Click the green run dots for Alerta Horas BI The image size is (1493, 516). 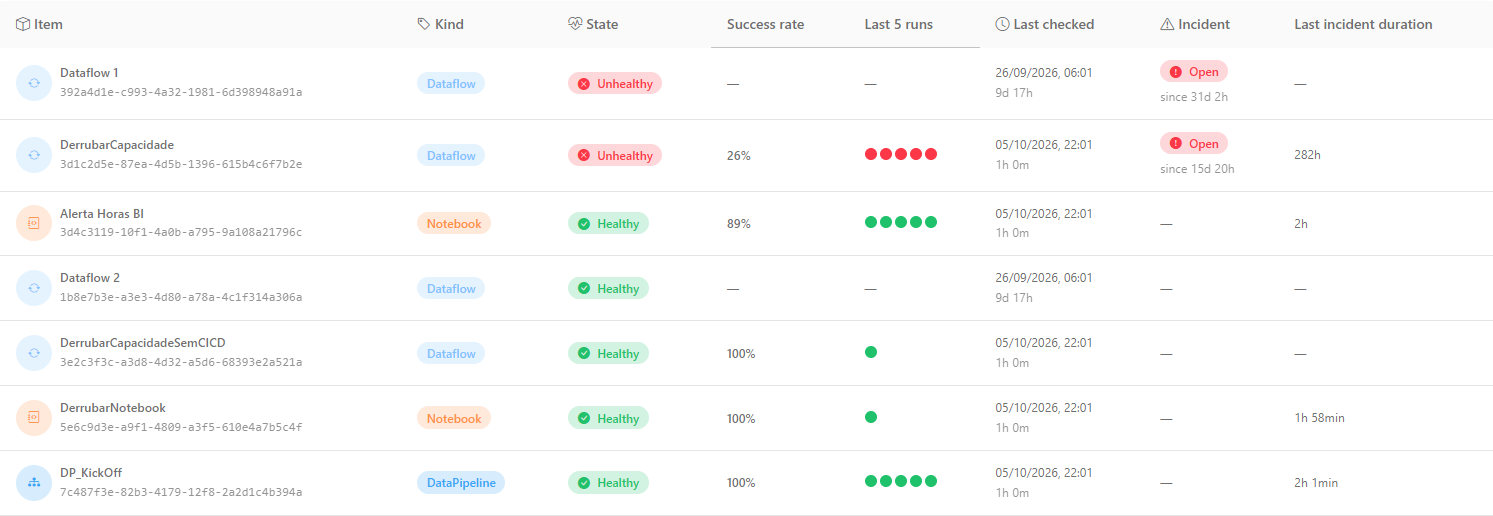(901, 222)
